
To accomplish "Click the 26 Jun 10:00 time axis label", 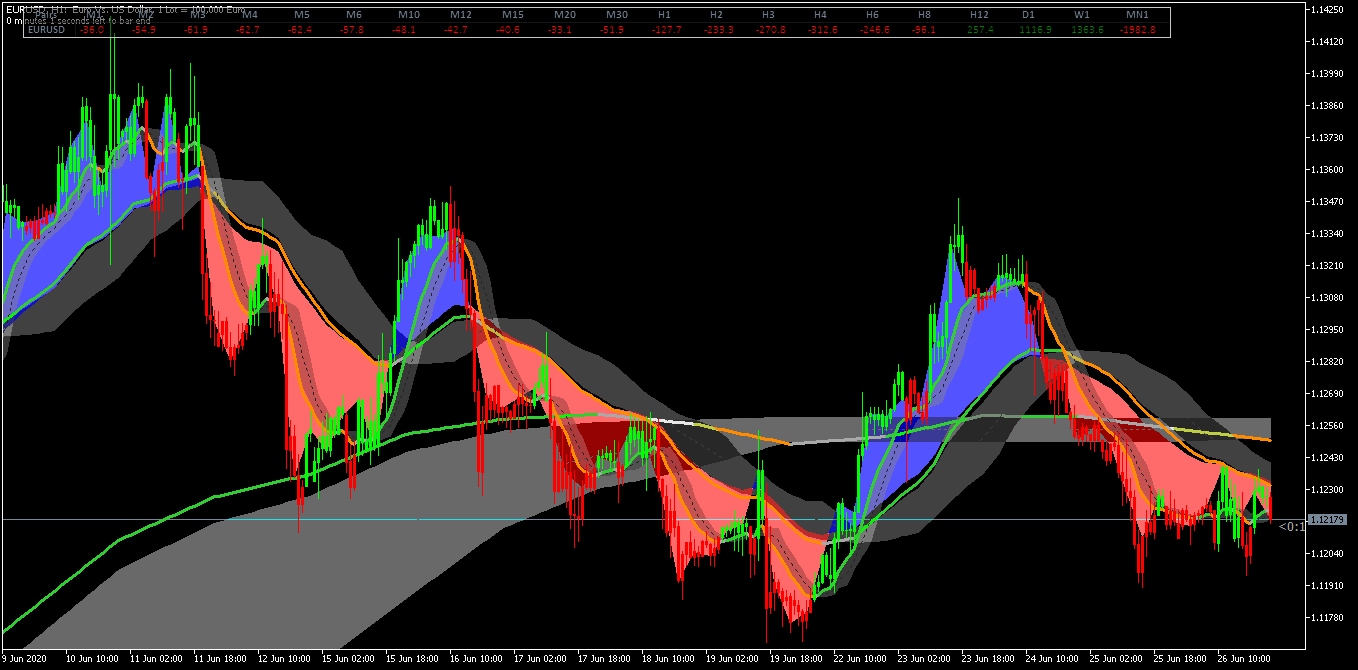I will coord(1246,660).
